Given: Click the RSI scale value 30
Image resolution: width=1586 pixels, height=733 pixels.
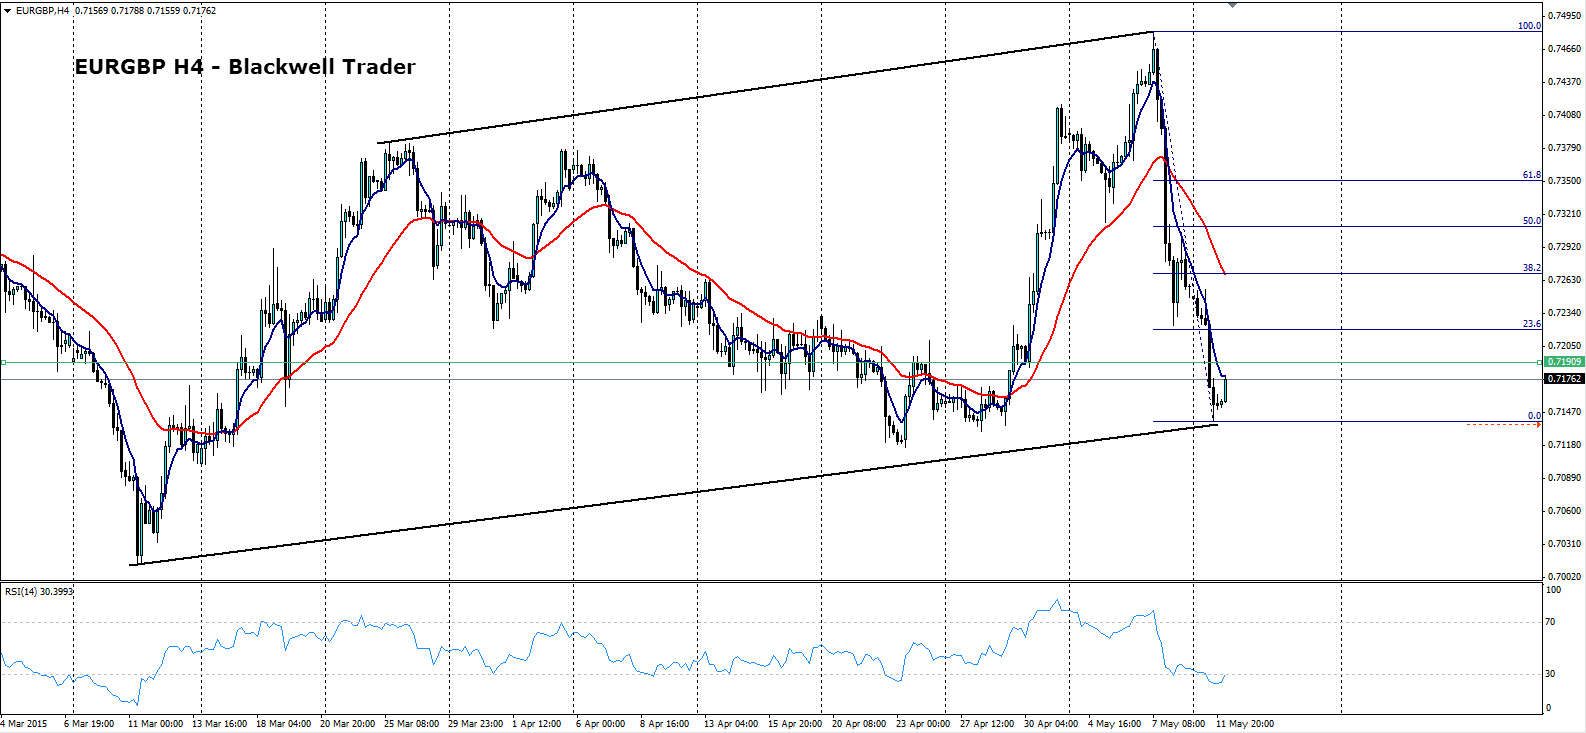Looking at the screenshot, I should point(1551,674).
